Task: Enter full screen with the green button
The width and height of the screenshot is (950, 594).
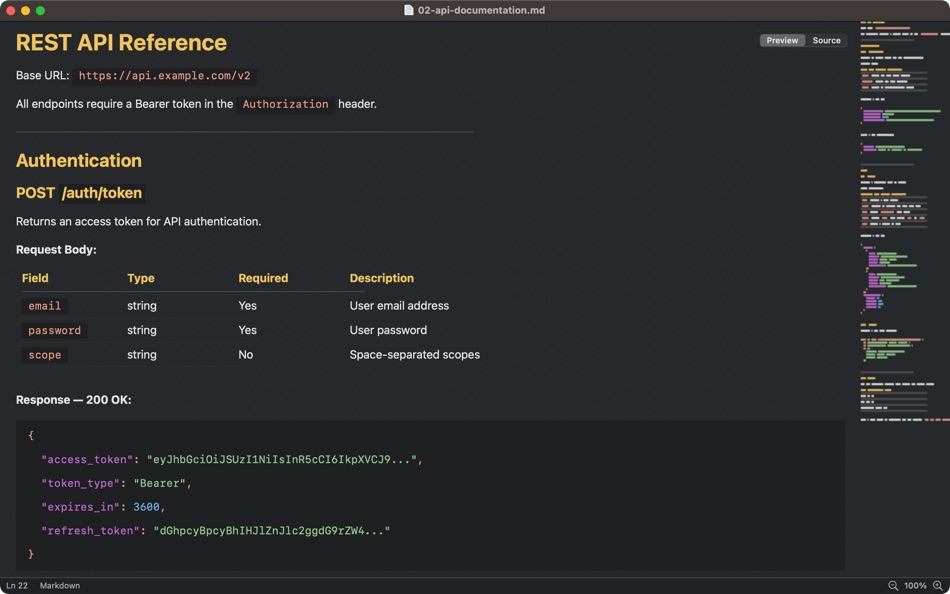Action: point(40,10)
